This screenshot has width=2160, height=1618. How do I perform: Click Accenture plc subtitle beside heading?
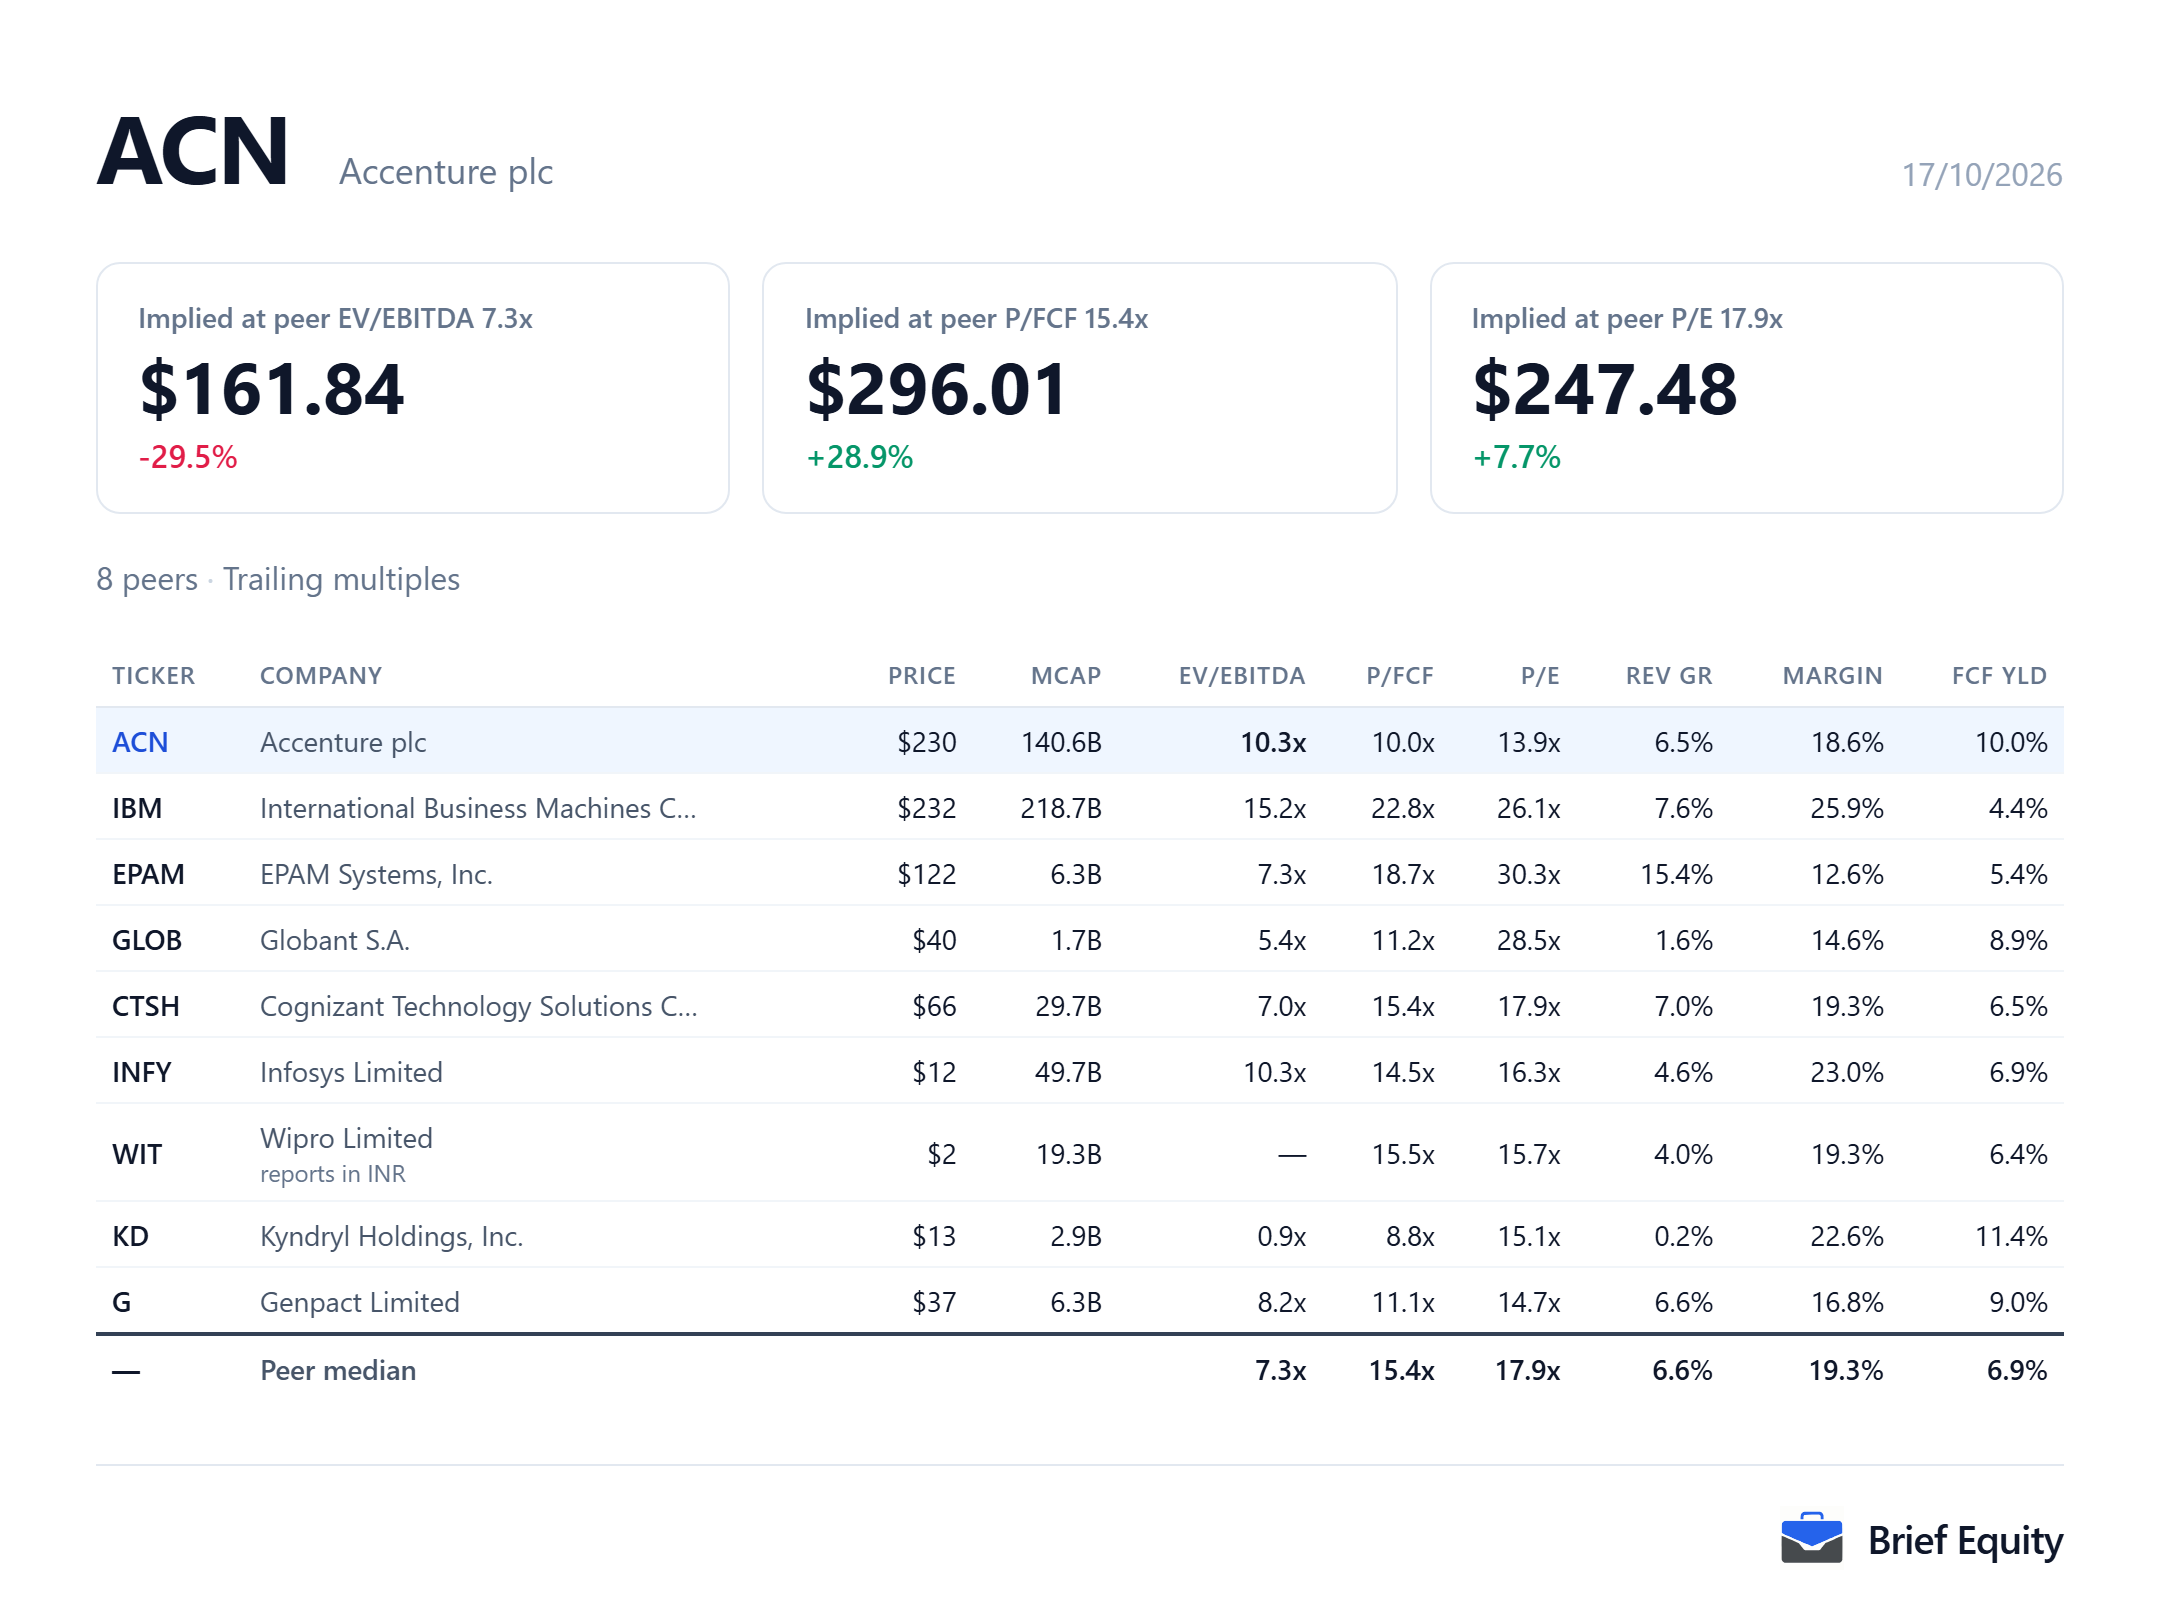coord(446,172)
